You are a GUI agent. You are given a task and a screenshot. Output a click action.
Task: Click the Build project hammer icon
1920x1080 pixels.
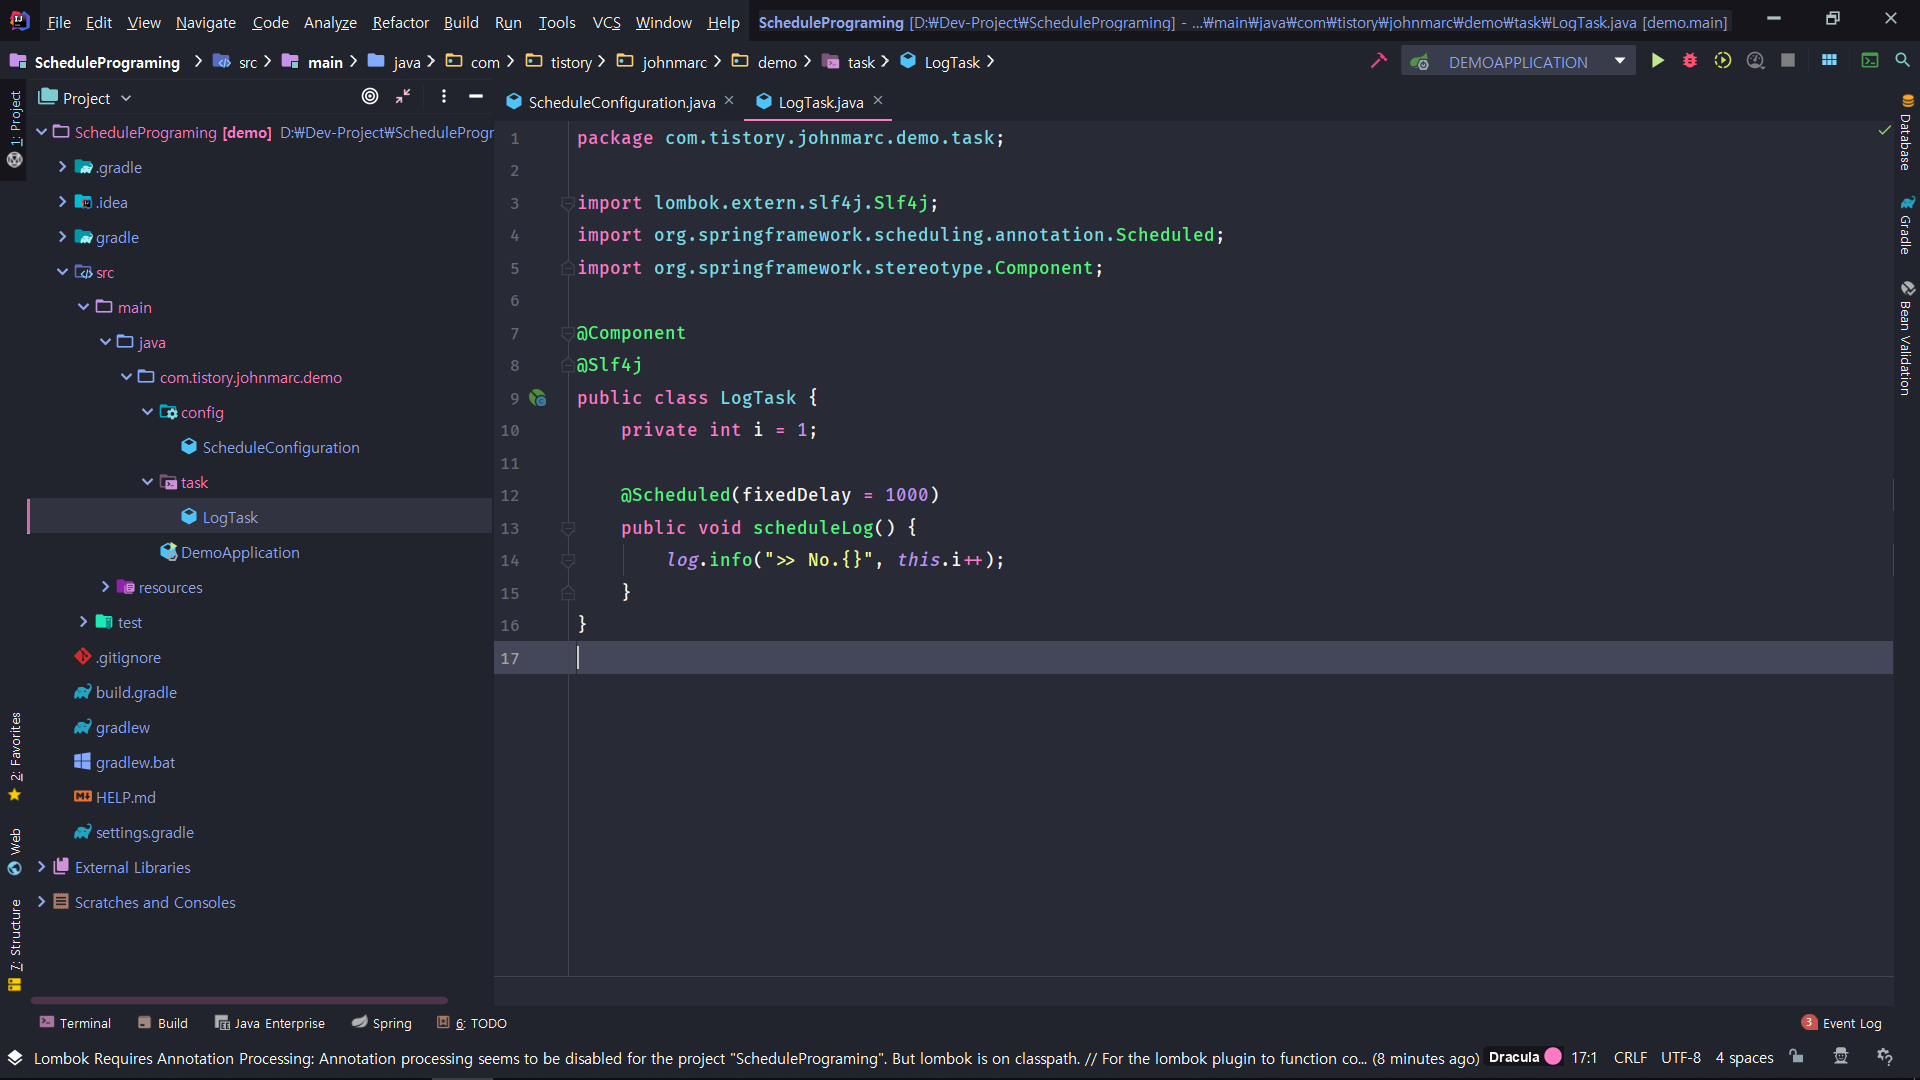pos(1379,61)
